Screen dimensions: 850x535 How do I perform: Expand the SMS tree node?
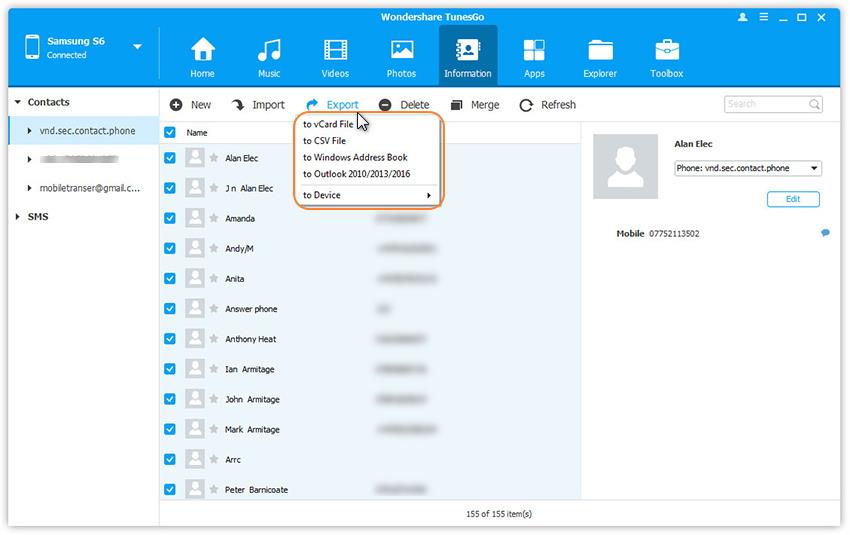17,217
